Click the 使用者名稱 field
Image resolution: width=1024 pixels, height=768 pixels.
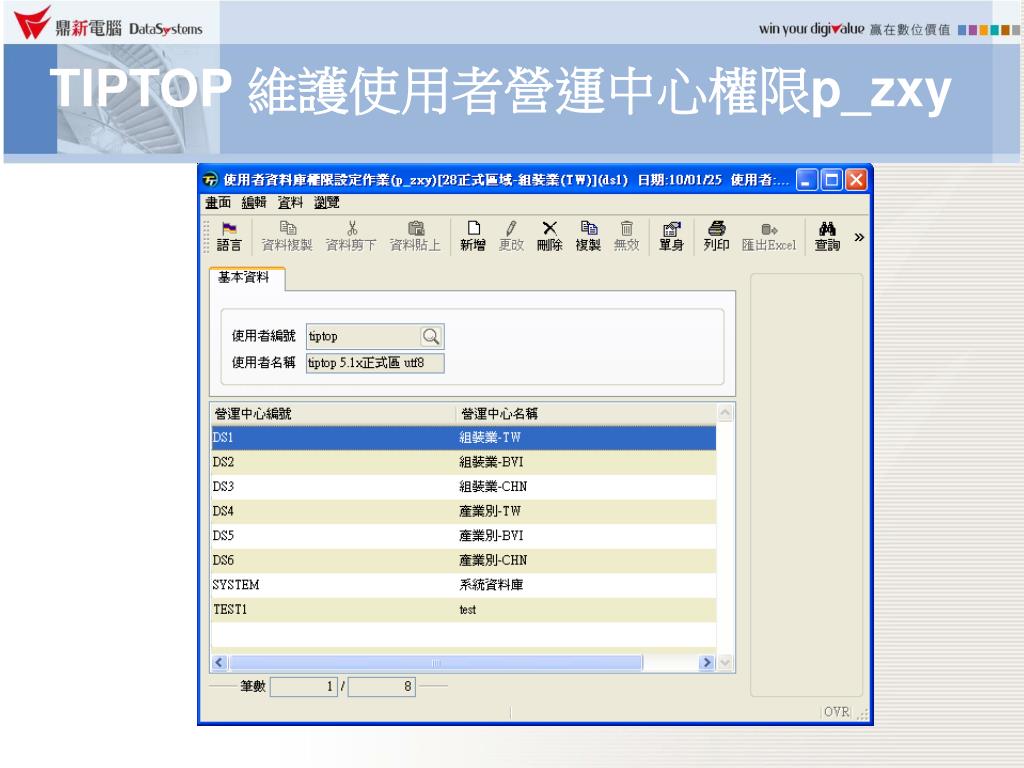coord(375,363)
